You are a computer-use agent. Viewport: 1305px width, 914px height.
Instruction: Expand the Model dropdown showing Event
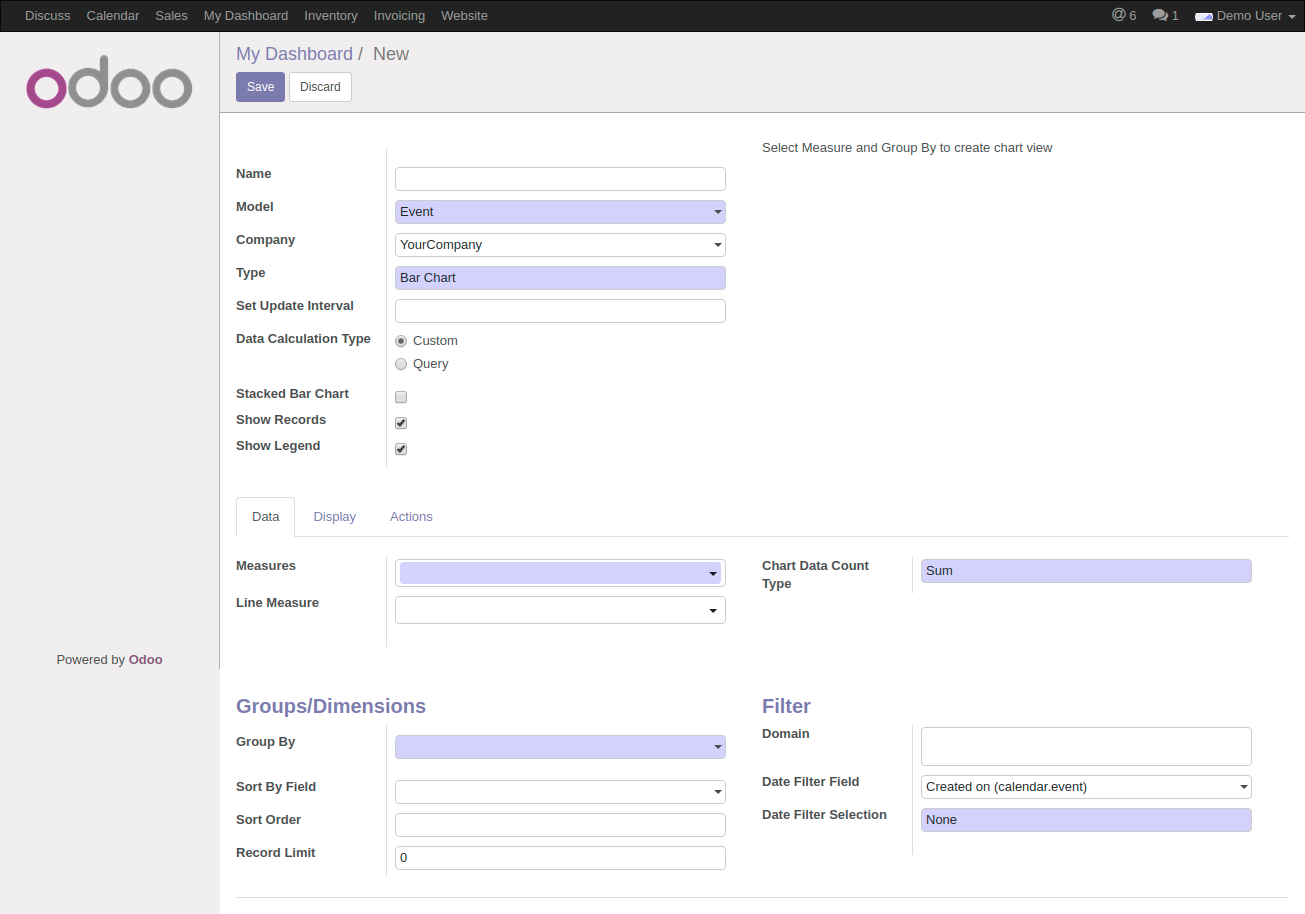coord(560,212)
